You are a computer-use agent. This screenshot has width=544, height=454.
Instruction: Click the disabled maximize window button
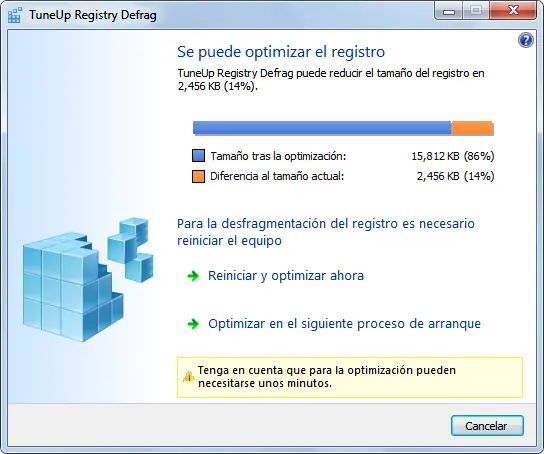pyautogui.click(x=476, y=11)
